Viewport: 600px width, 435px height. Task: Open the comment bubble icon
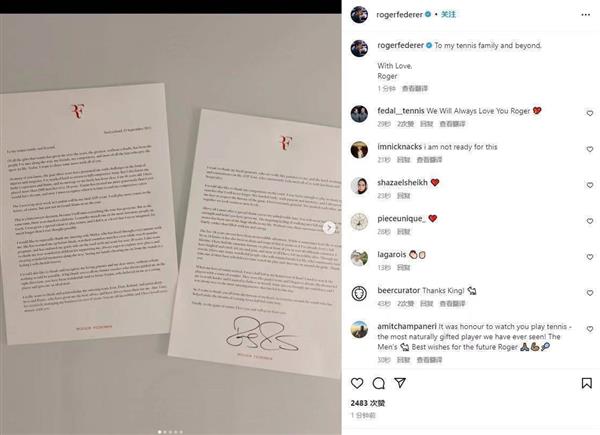378,383
